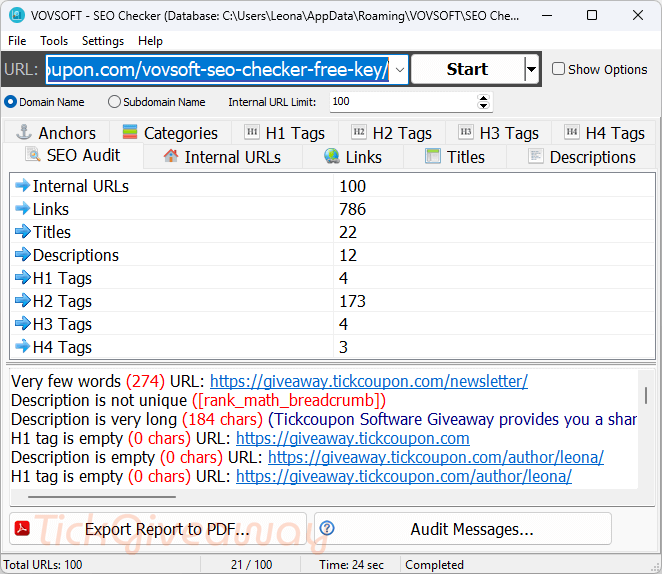Viewport: 662px width, 574px height.
Task: Click the arrow icon beside Links row
Action: (22, 208)
